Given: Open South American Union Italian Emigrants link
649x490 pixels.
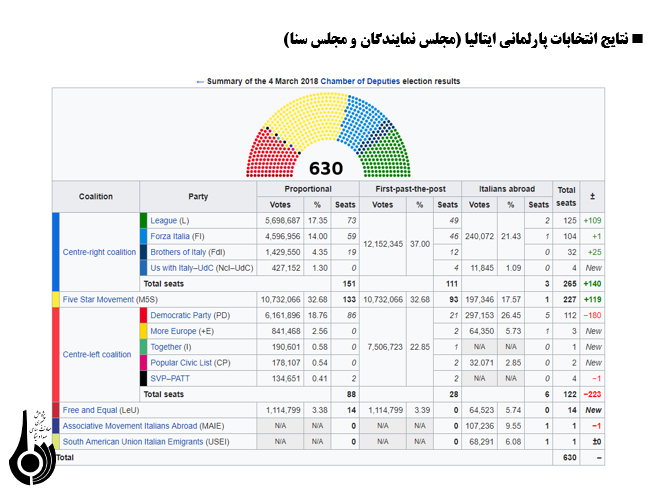Looking at the screenshot, I should [133, 442].
